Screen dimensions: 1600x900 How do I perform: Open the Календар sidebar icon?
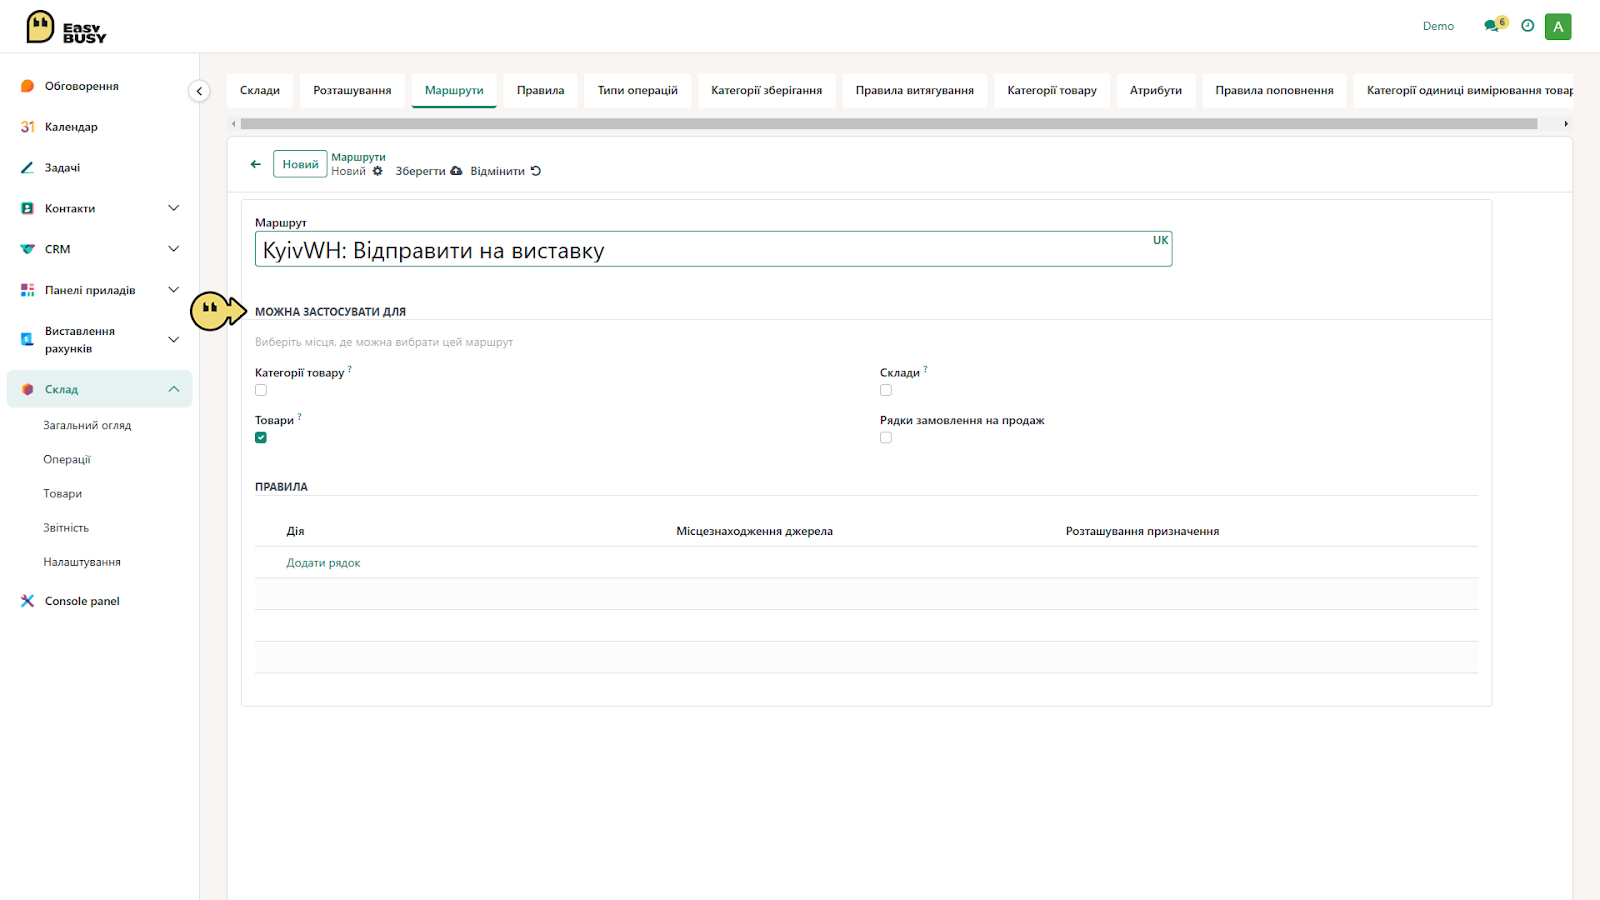28,127
